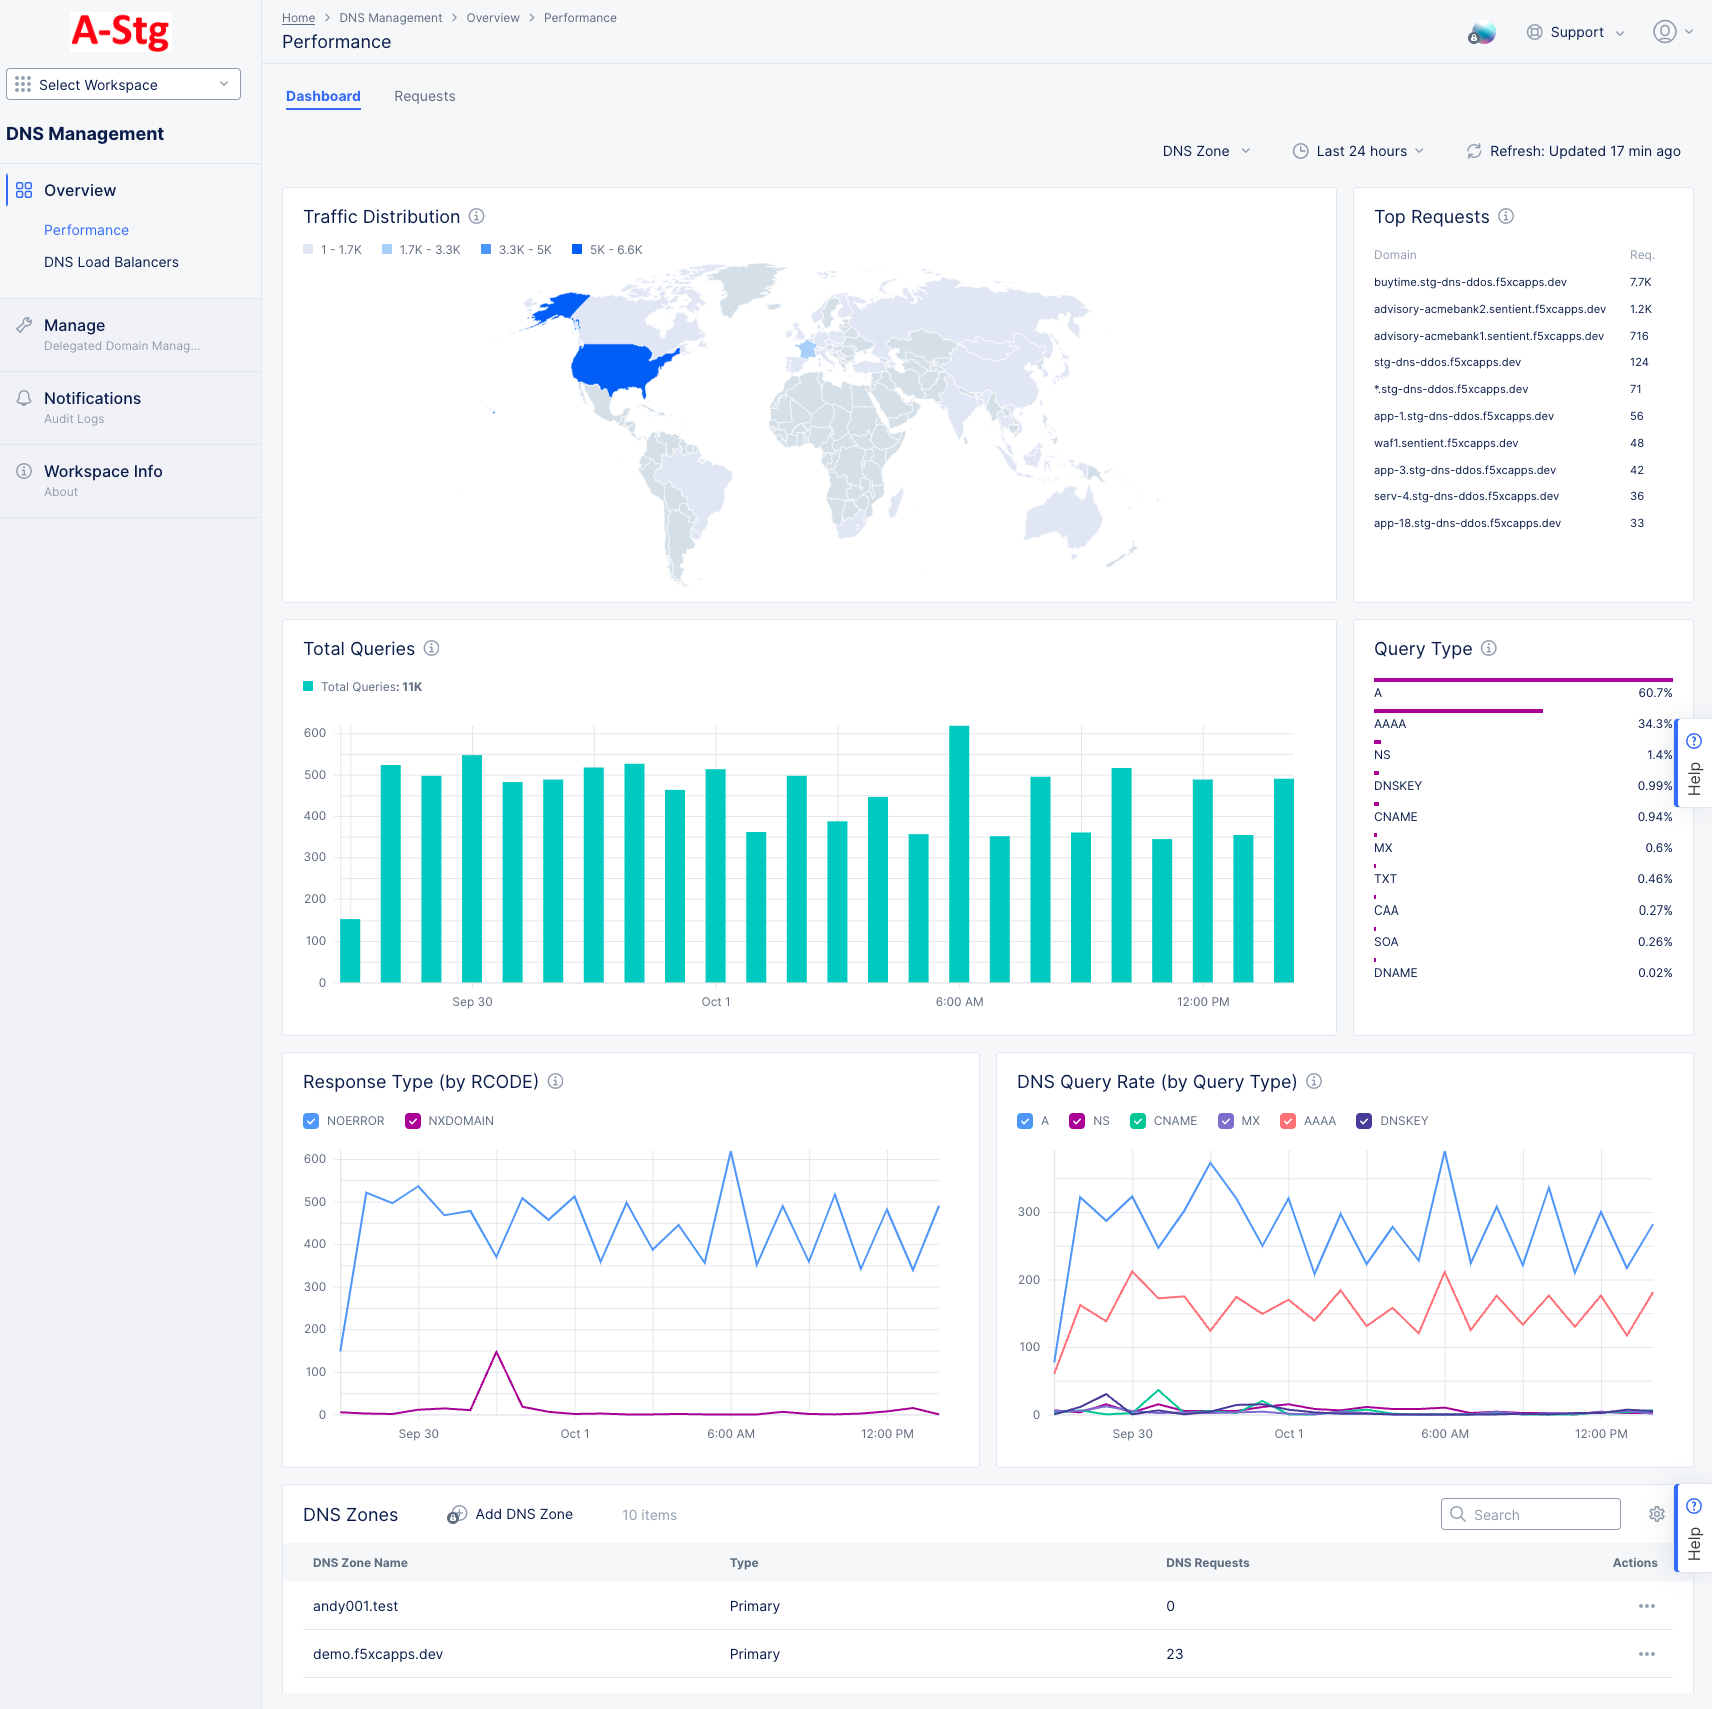Open actions menu for andy001.test zone

tap(1646, 1606)
